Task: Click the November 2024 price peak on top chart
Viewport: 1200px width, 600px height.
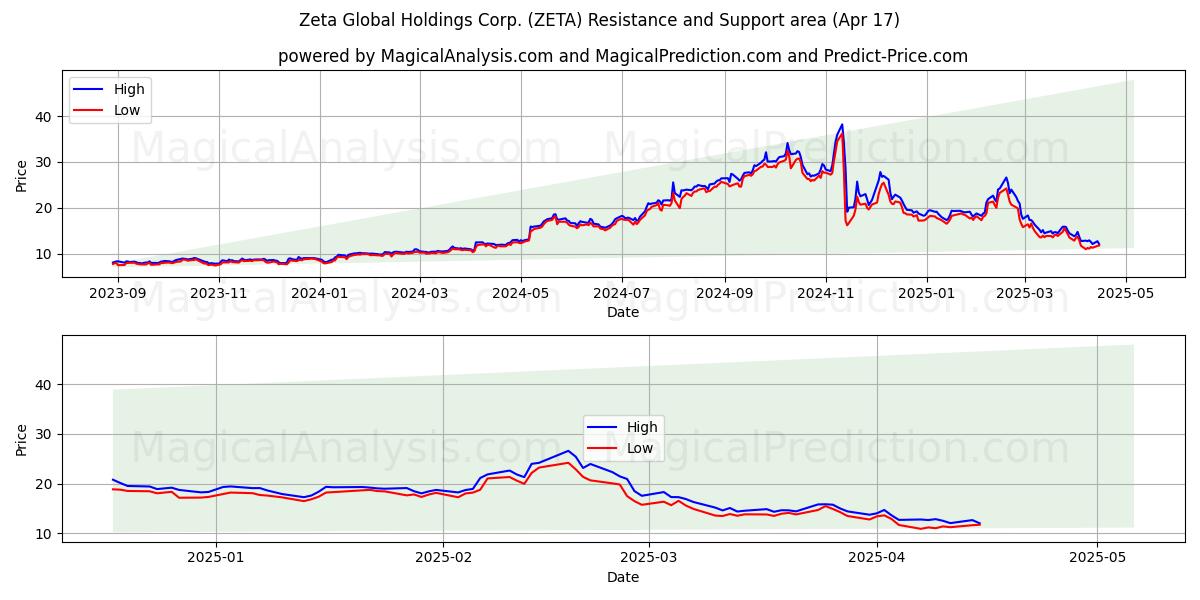Action: coord(841,125)
